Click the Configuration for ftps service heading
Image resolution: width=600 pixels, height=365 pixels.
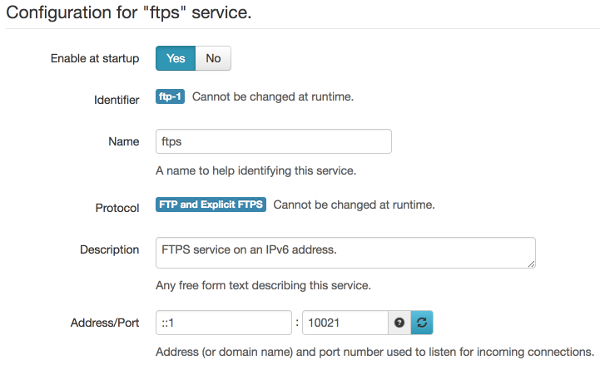[x=129, y=13]
